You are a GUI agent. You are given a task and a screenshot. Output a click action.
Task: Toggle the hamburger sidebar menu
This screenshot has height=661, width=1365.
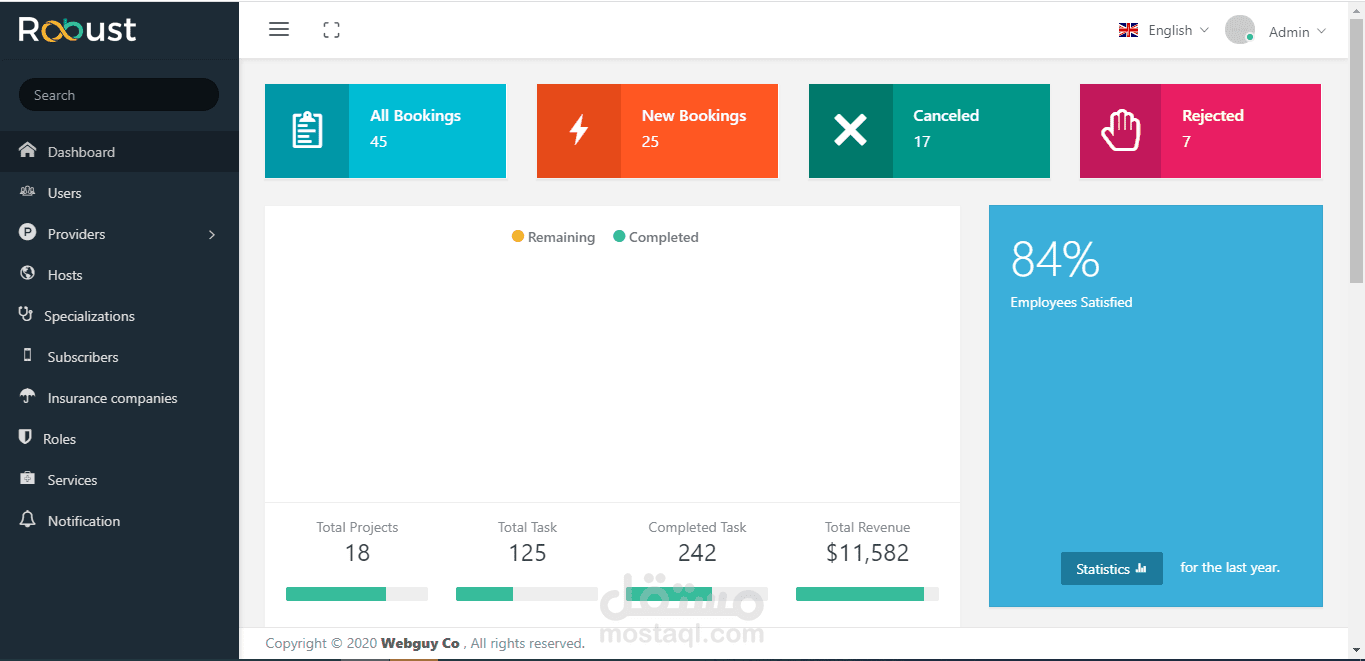(279, 30)
